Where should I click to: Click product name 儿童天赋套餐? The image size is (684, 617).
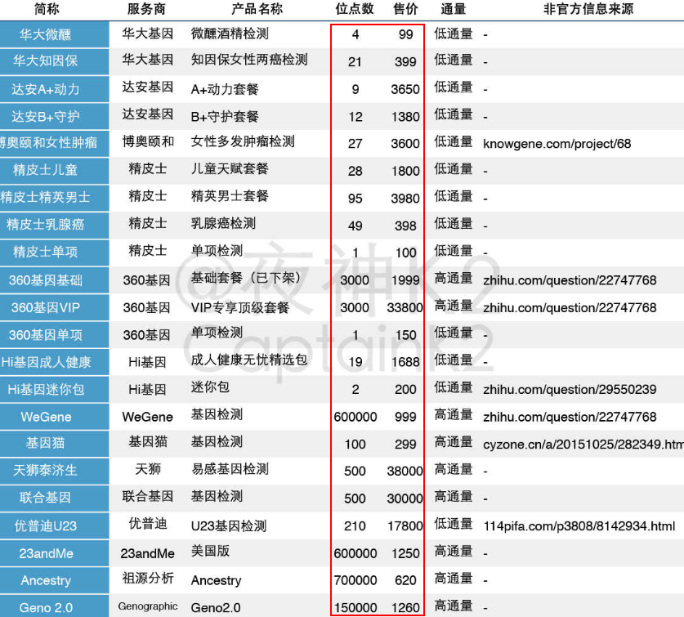point(229,169)
